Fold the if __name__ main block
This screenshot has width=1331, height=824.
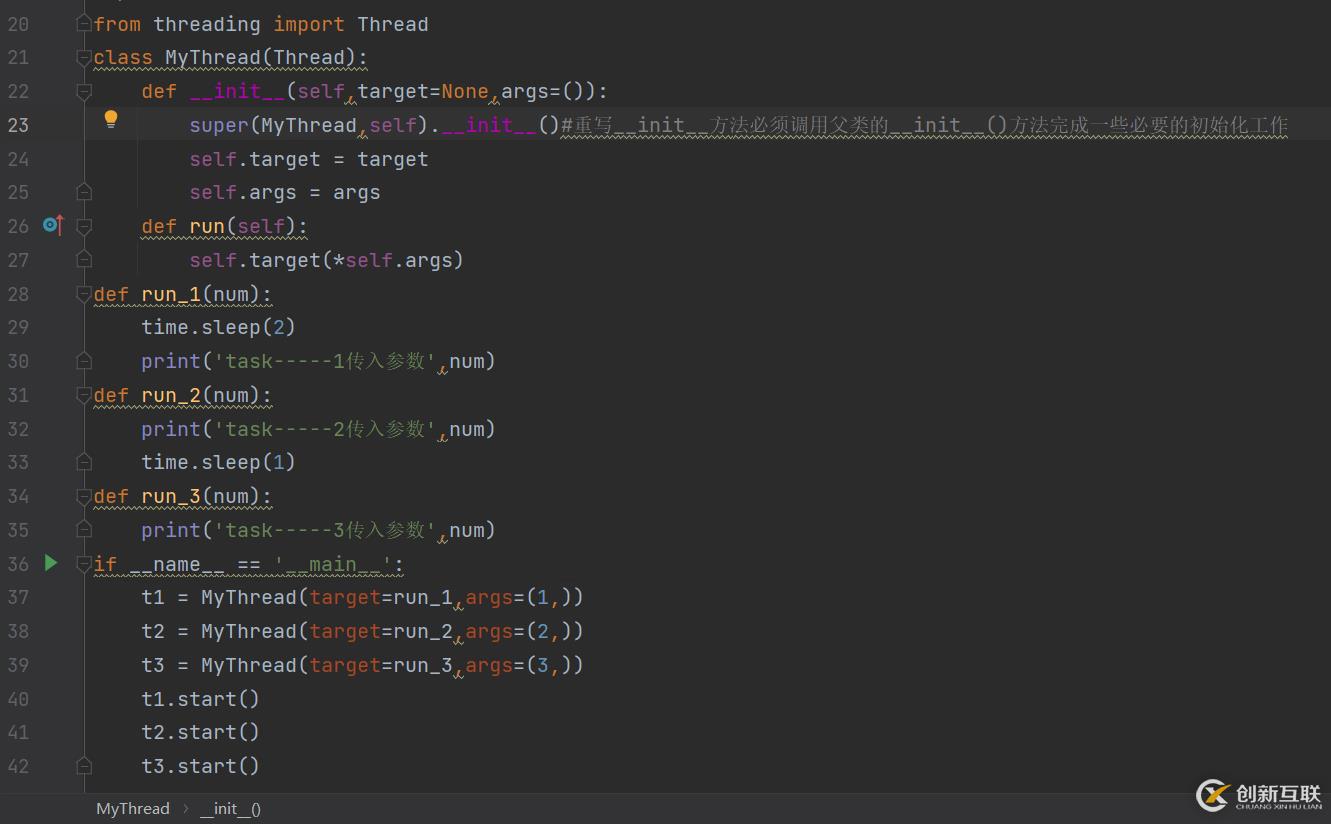[x=84, y=564]
